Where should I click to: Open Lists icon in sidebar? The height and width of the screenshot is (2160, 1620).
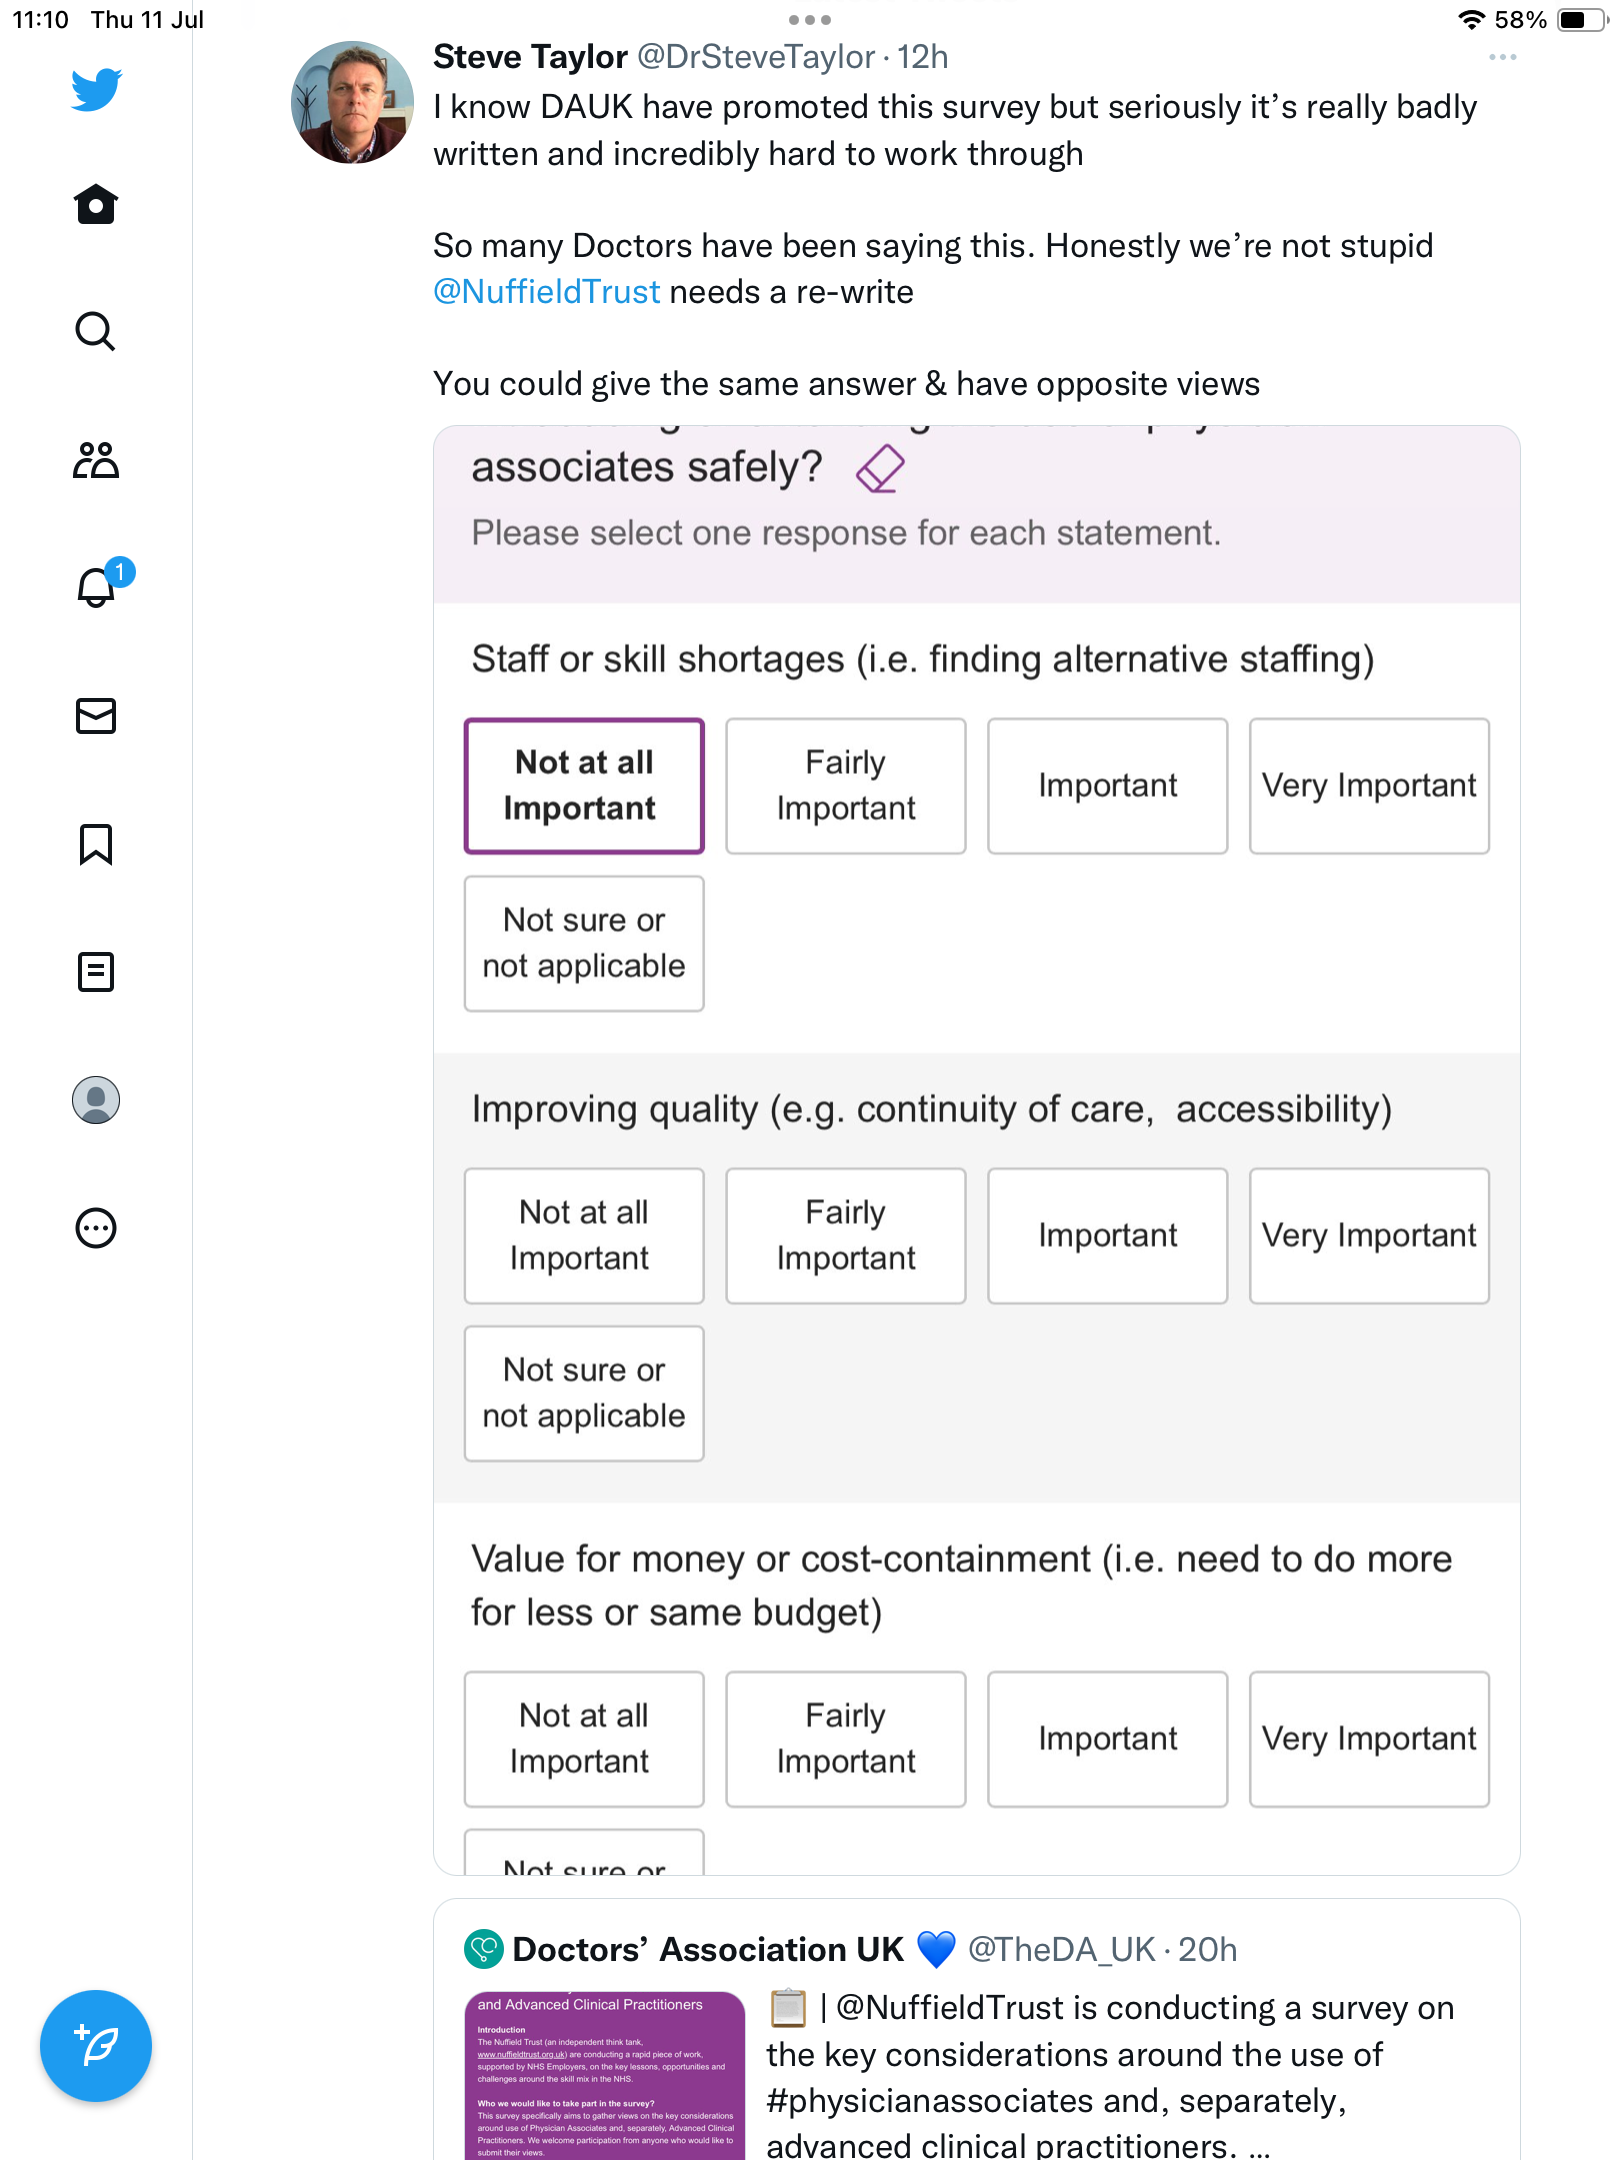click(x=96, y=972)
